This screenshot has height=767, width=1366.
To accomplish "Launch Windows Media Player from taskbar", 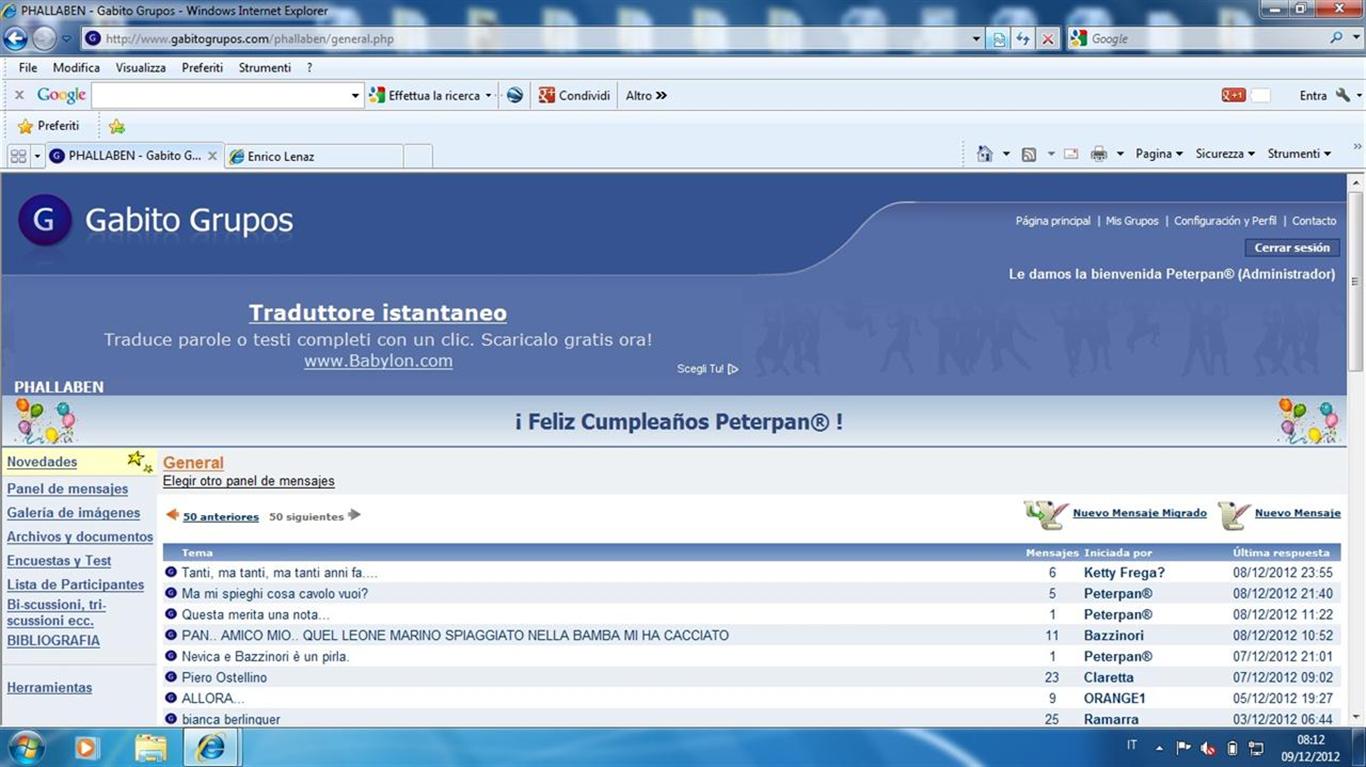I will tap(85, 747).
